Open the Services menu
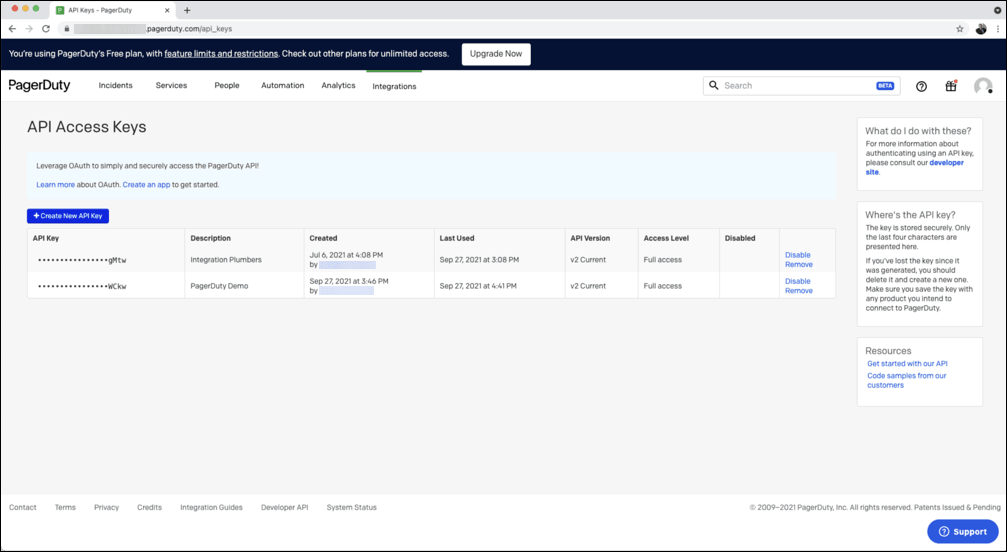 pyautogui.click(x=171, y=85)
